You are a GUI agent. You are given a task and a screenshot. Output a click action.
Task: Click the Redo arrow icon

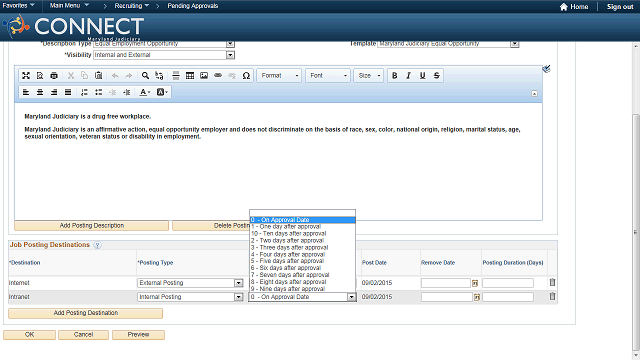(129, 76)
